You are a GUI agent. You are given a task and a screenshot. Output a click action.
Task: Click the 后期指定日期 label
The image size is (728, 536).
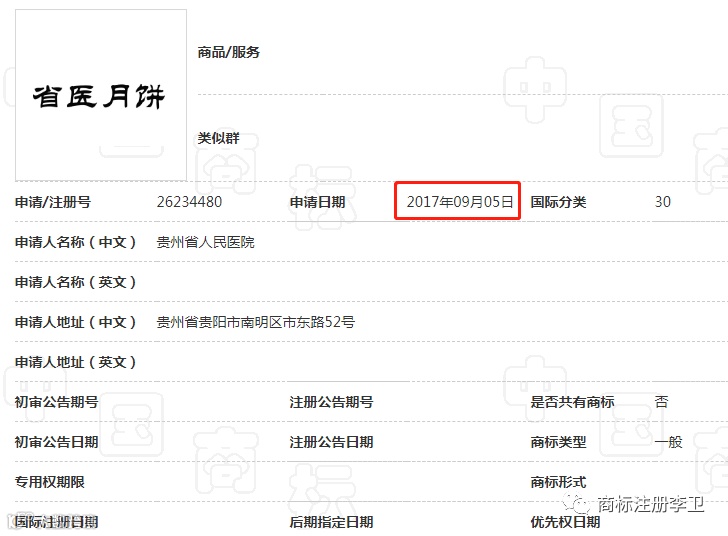332,522
